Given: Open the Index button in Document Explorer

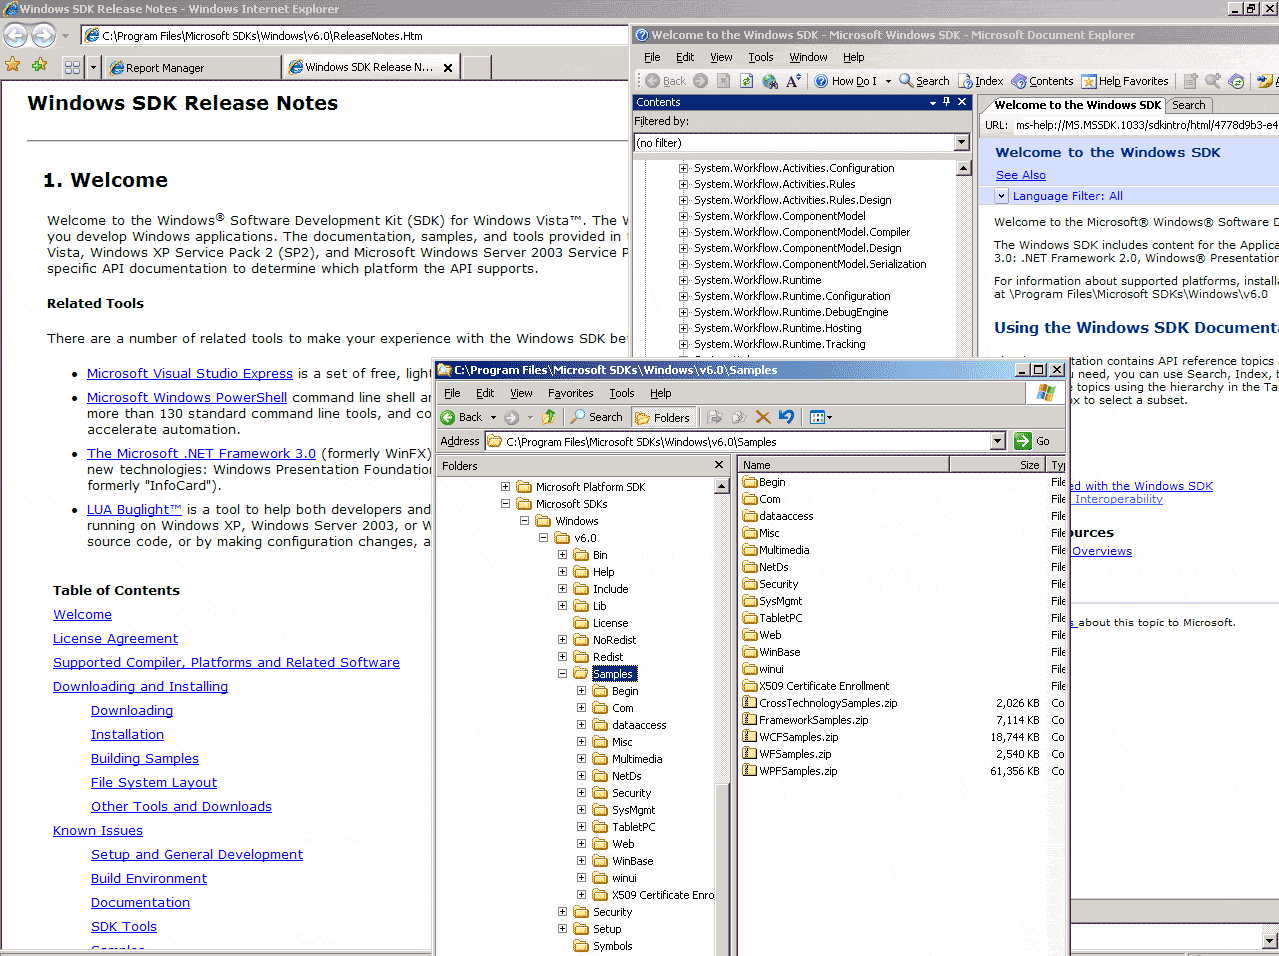Looking at the screenshot, I should pos(981,81).
